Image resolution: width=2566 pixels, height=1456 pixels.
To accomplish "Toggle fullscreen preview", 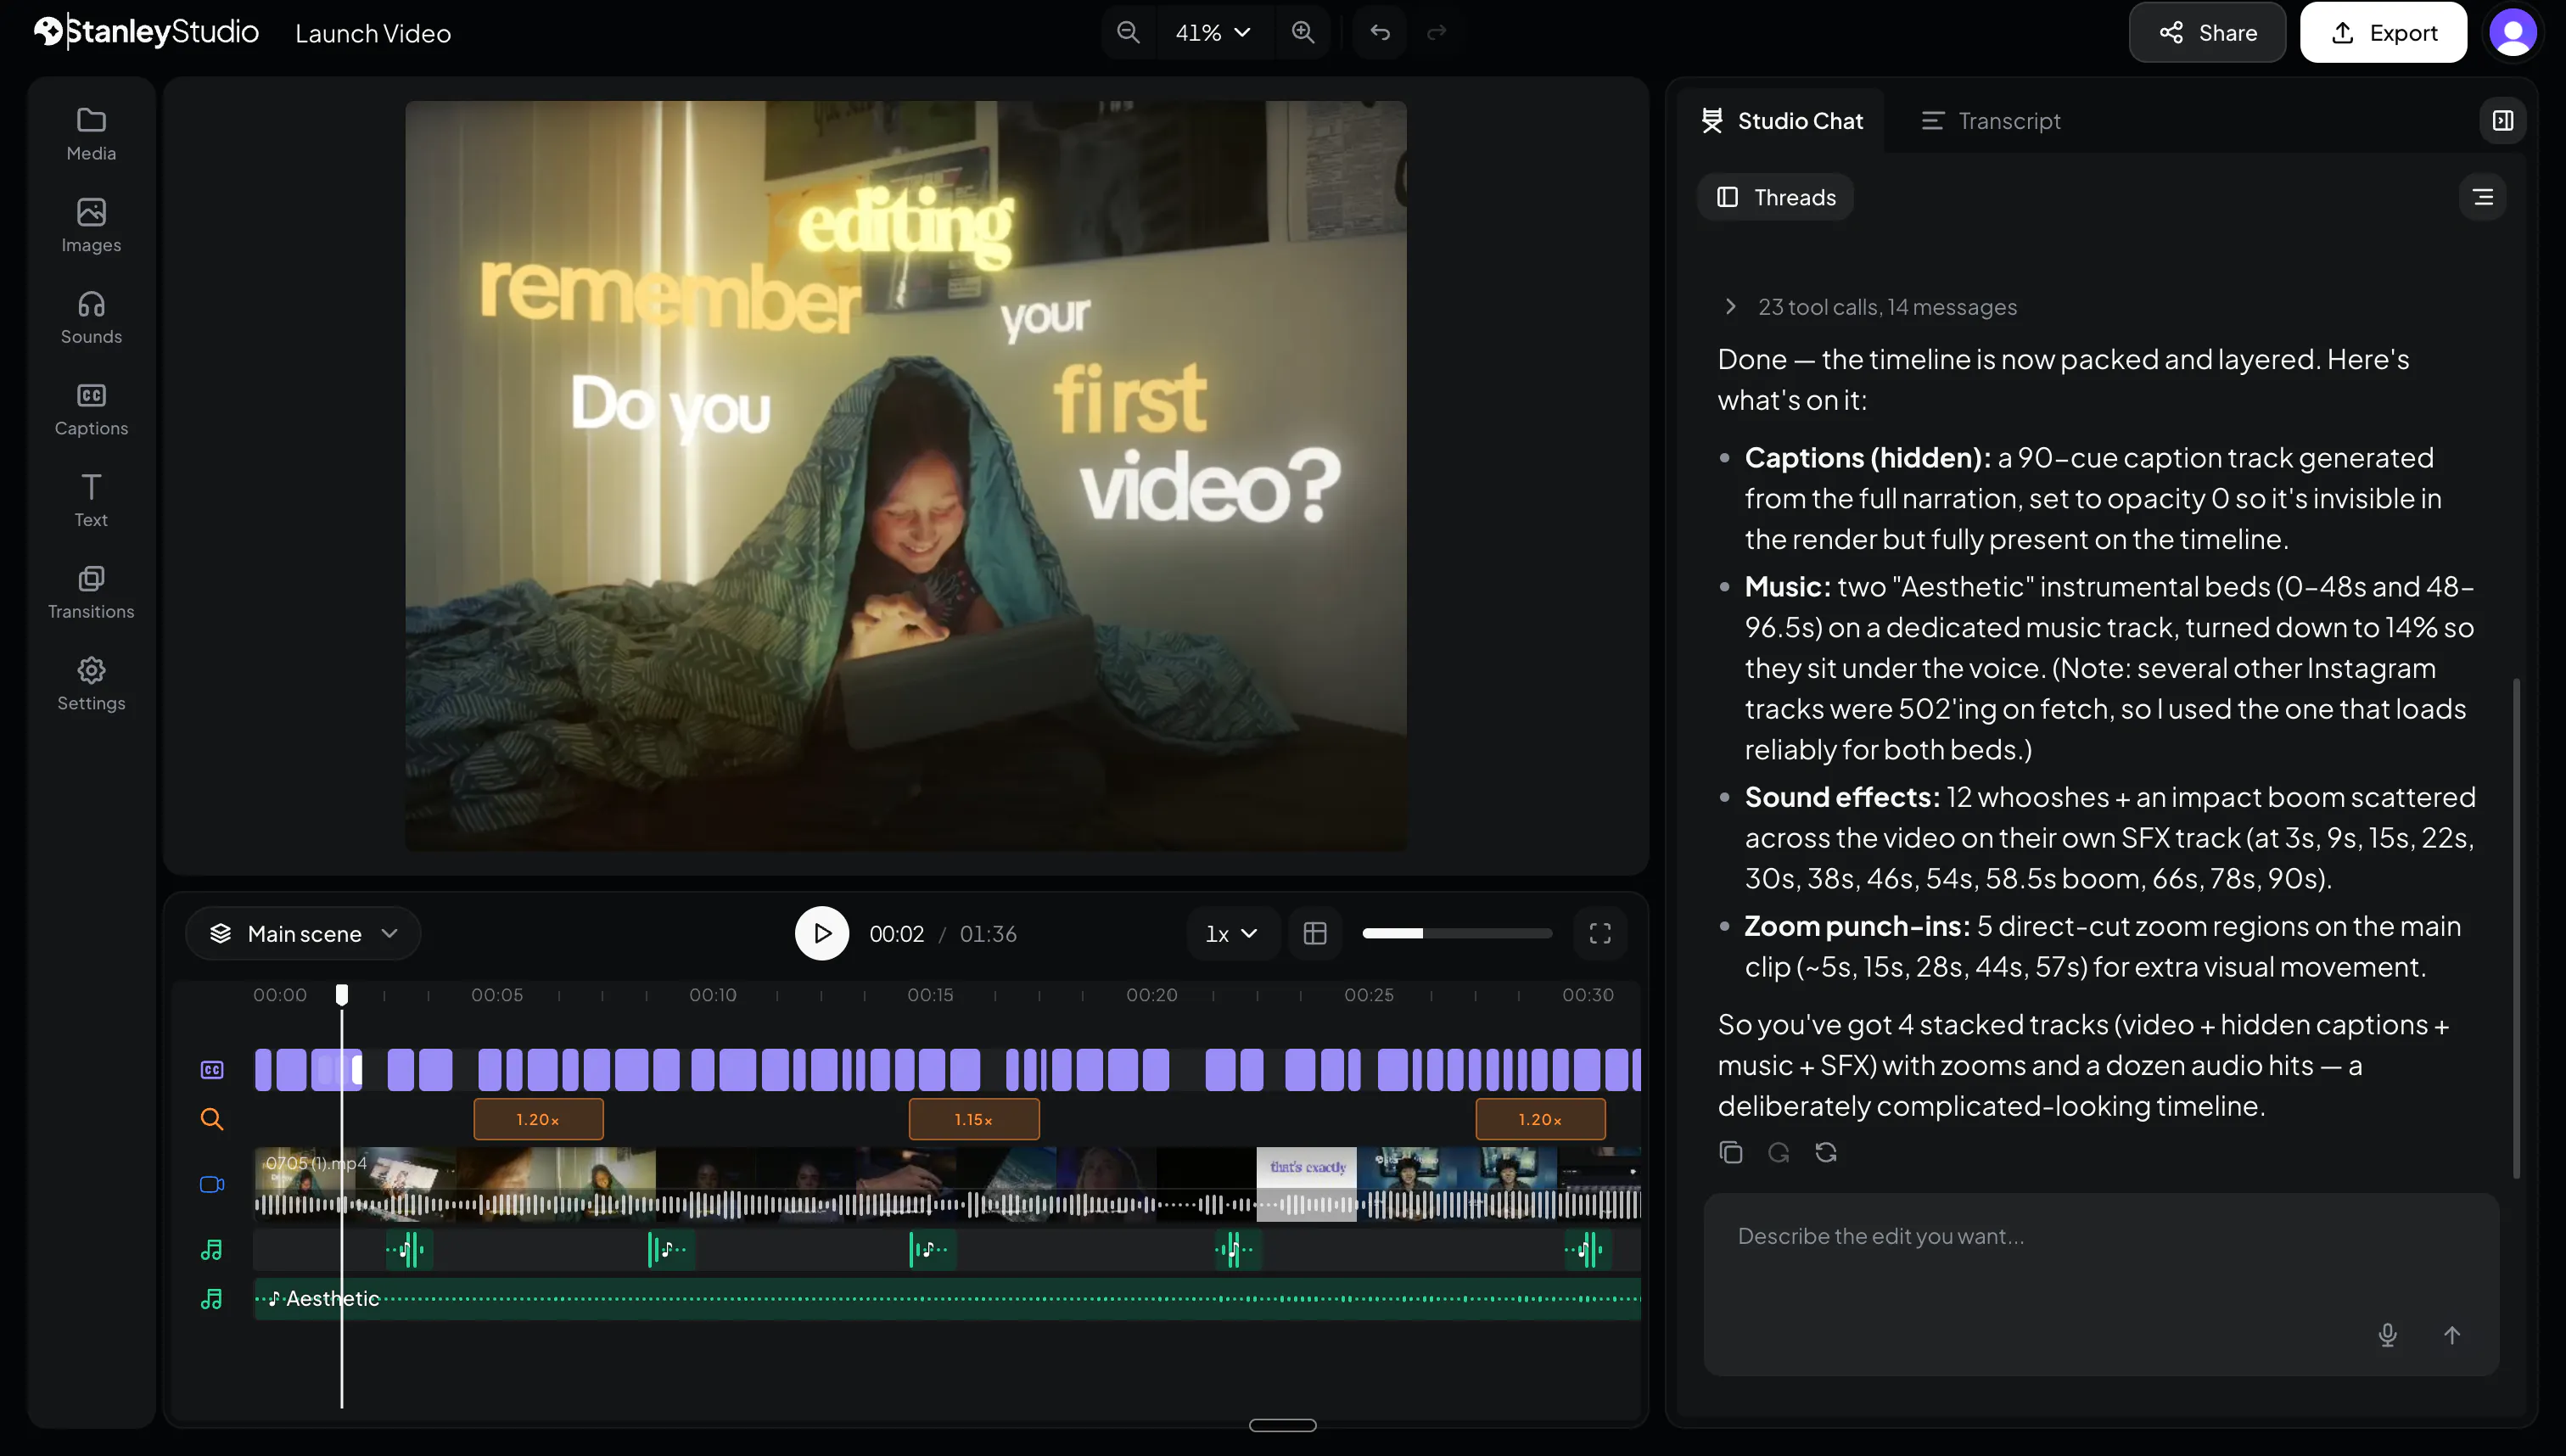I will [1600, 933].
